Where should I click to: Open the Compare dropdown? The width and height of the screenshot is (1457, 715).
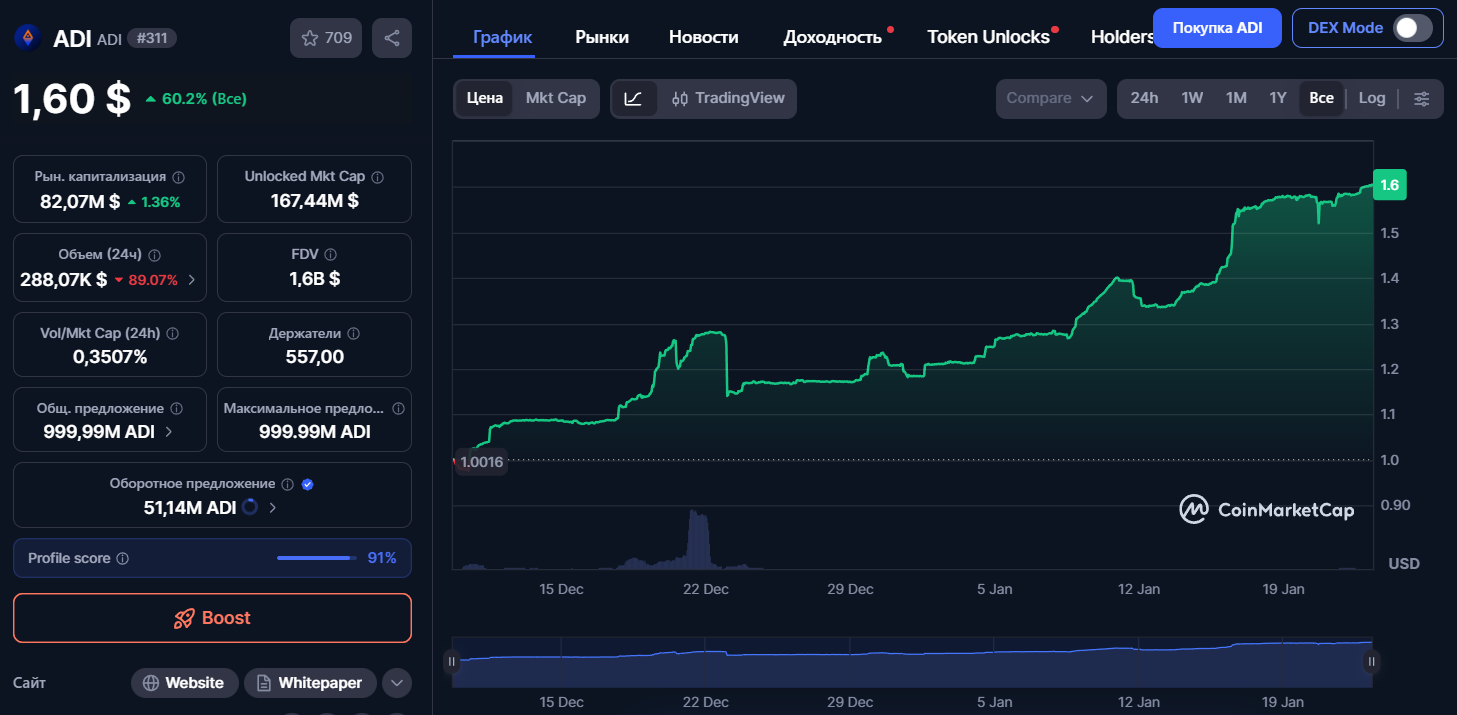[x=1051, y=99]
